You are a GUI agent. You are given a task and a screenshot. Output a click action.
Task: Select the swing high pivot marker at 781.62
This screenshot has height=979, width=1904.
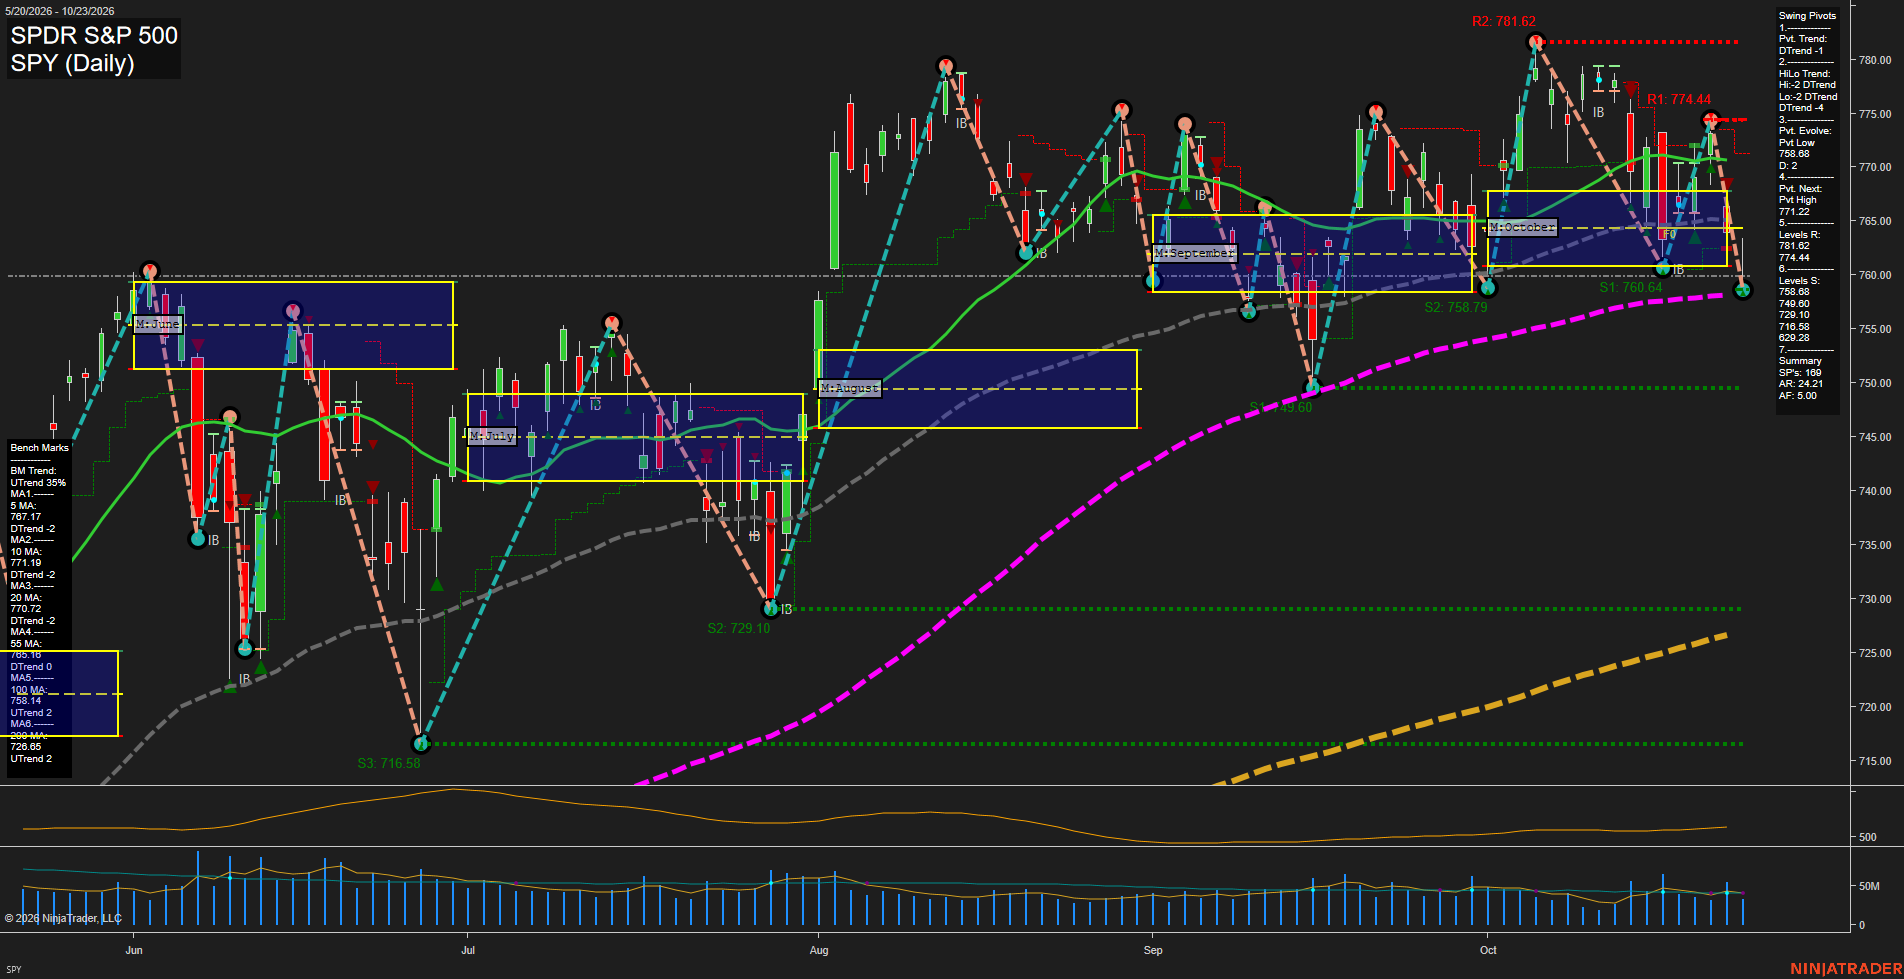coord(1536,41)
